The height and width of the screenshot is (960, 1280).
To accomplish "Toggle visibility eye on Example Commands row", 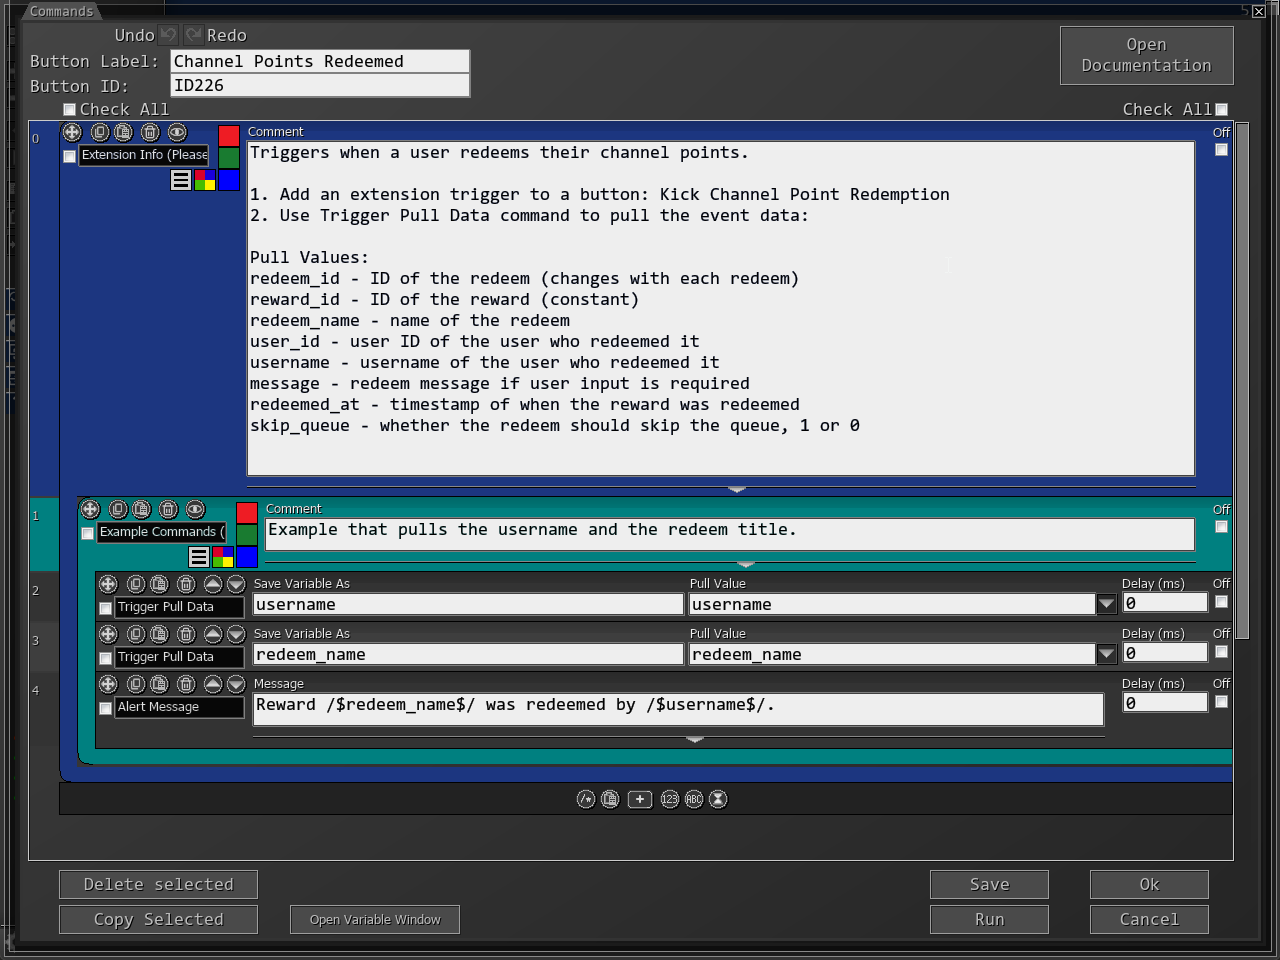I will coord(195,509).
